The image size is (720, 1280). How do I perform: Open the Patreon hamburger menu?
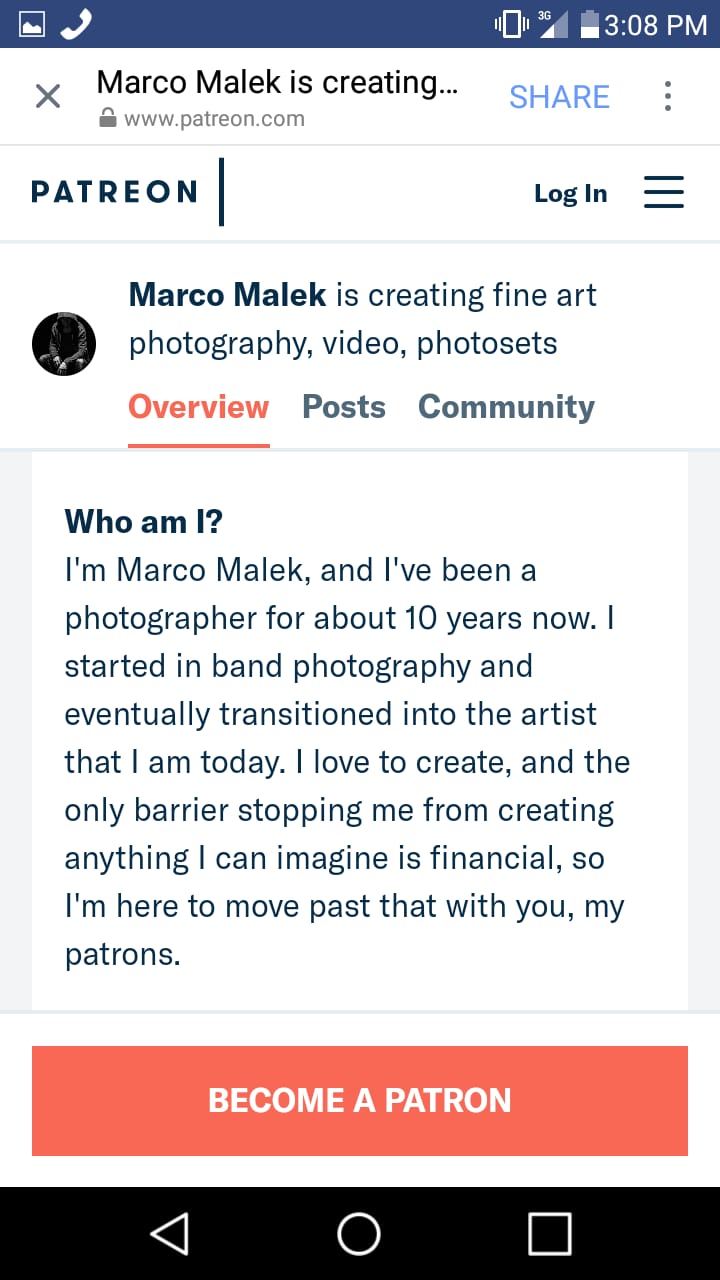663,192
